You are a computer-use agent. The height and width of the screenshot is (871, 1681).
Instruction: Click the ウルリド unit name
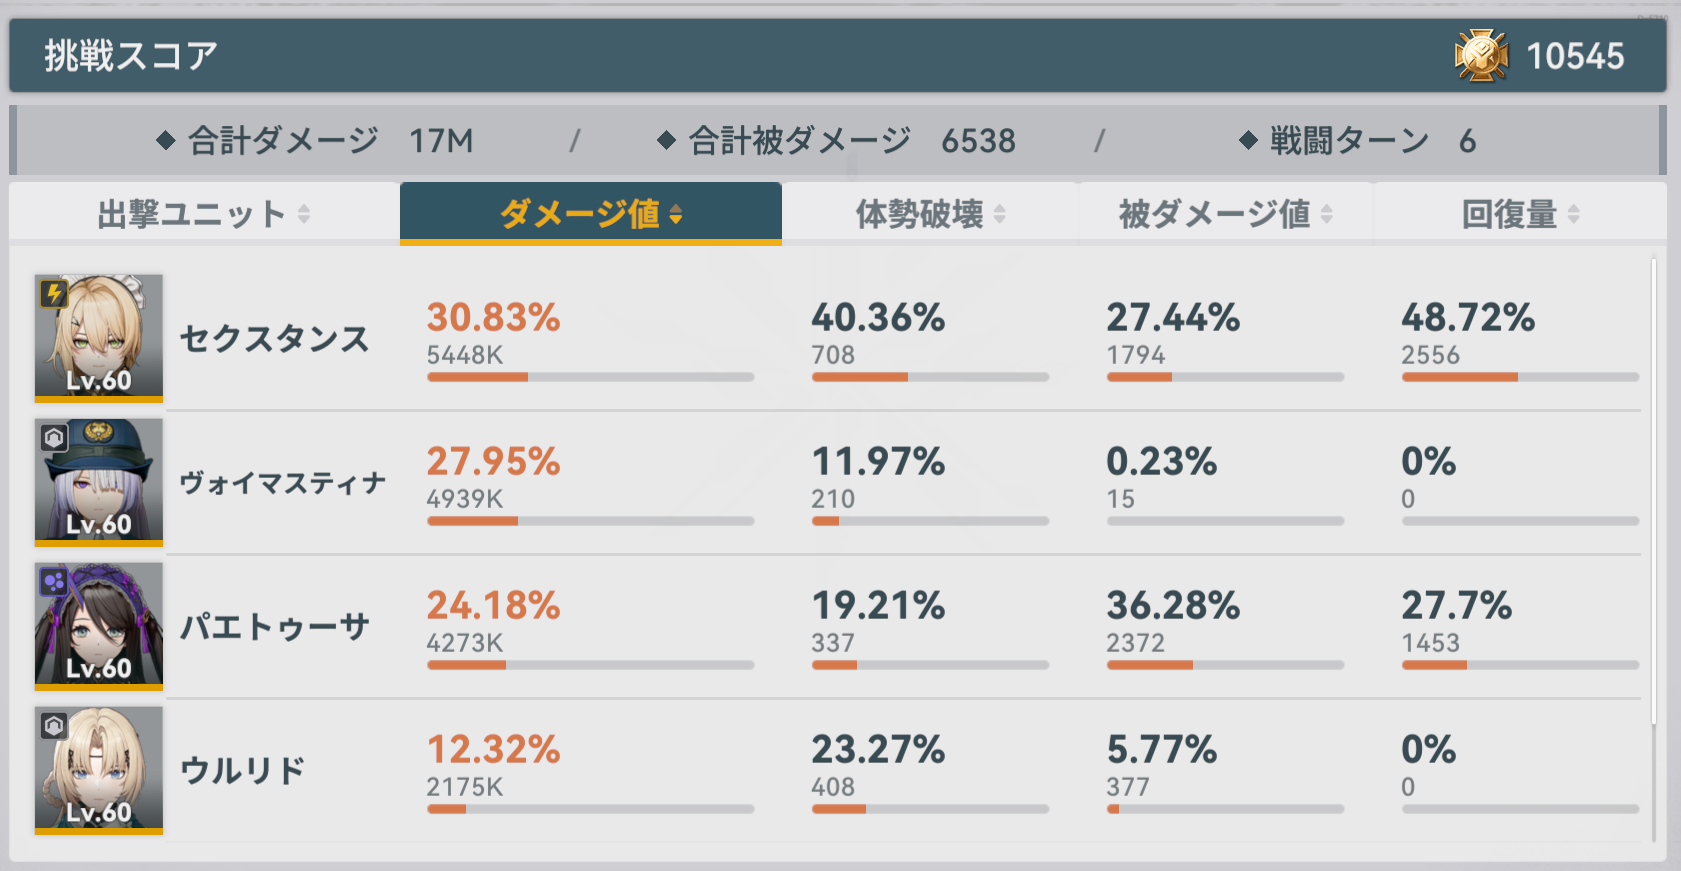click(x=243, y=771)
